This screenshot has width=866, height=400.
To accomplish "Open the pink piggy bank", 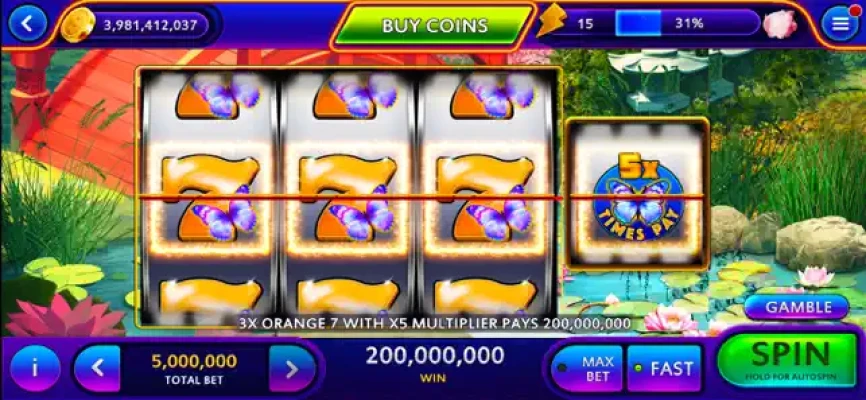I will click(780, 24).
